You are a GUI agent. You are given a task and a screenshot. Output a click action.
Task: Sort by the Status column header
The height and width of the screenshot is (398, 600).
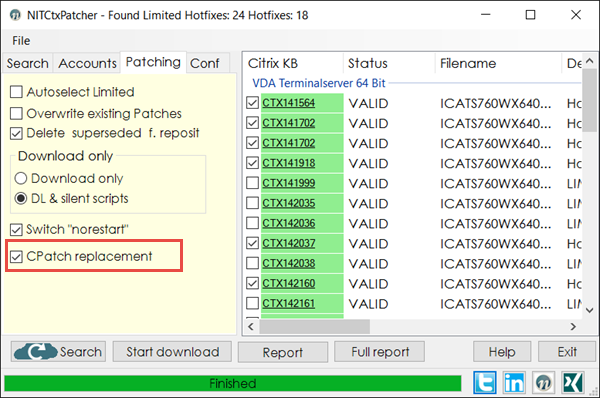pos(389,63)
